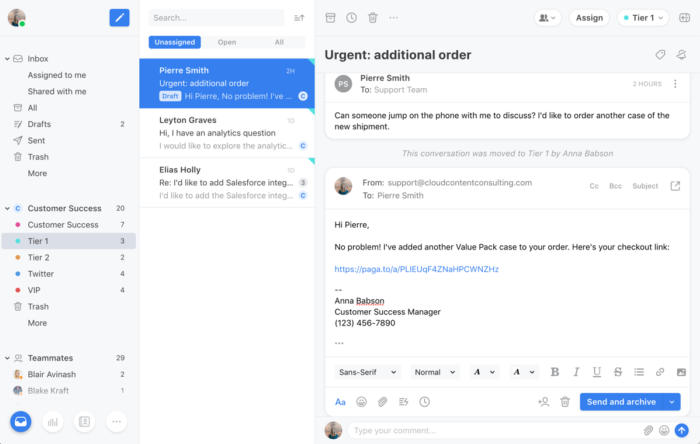This screenshot has width=700, height=444.
Task: Schedule send with reply clock icon
Action: tap(425, 402)
